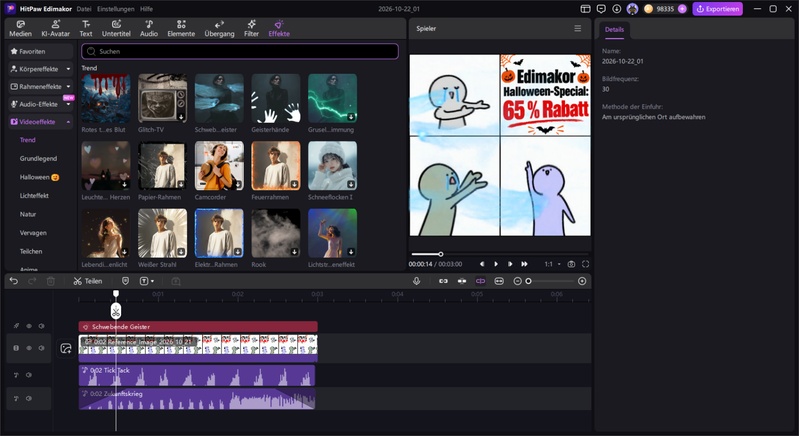
Task: Select the Schwebende Geister effect clip
Action: [198, 327]
